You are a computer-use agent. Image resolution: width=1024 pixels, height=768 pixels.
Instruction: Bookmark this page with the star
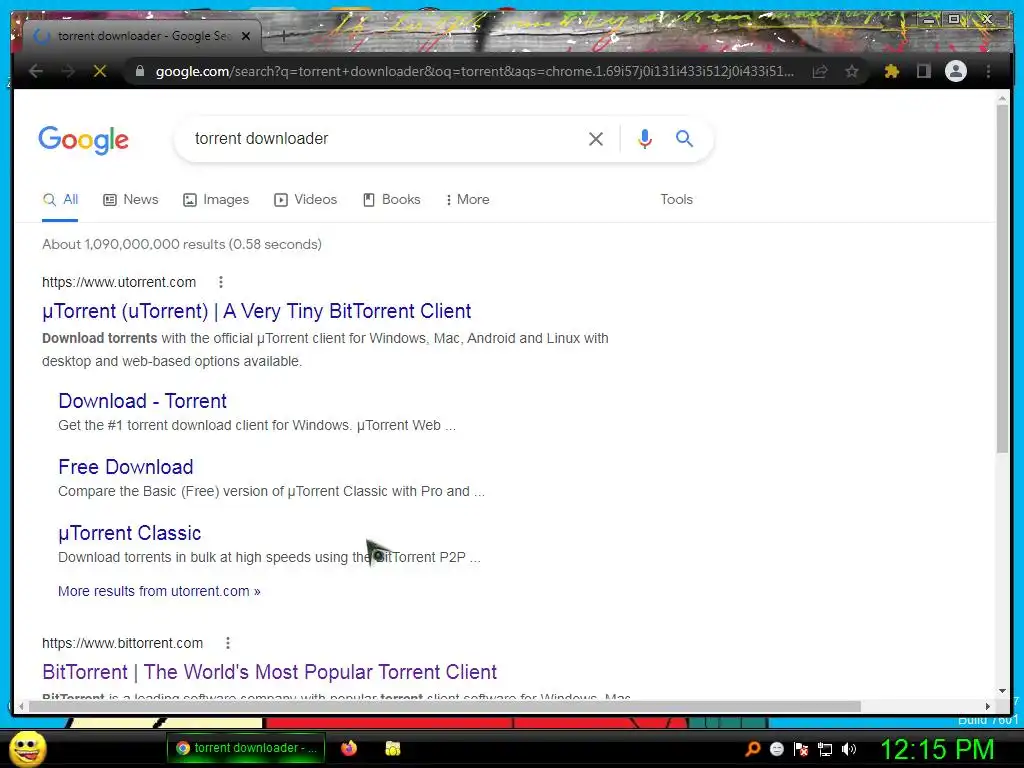coord(852,71)
